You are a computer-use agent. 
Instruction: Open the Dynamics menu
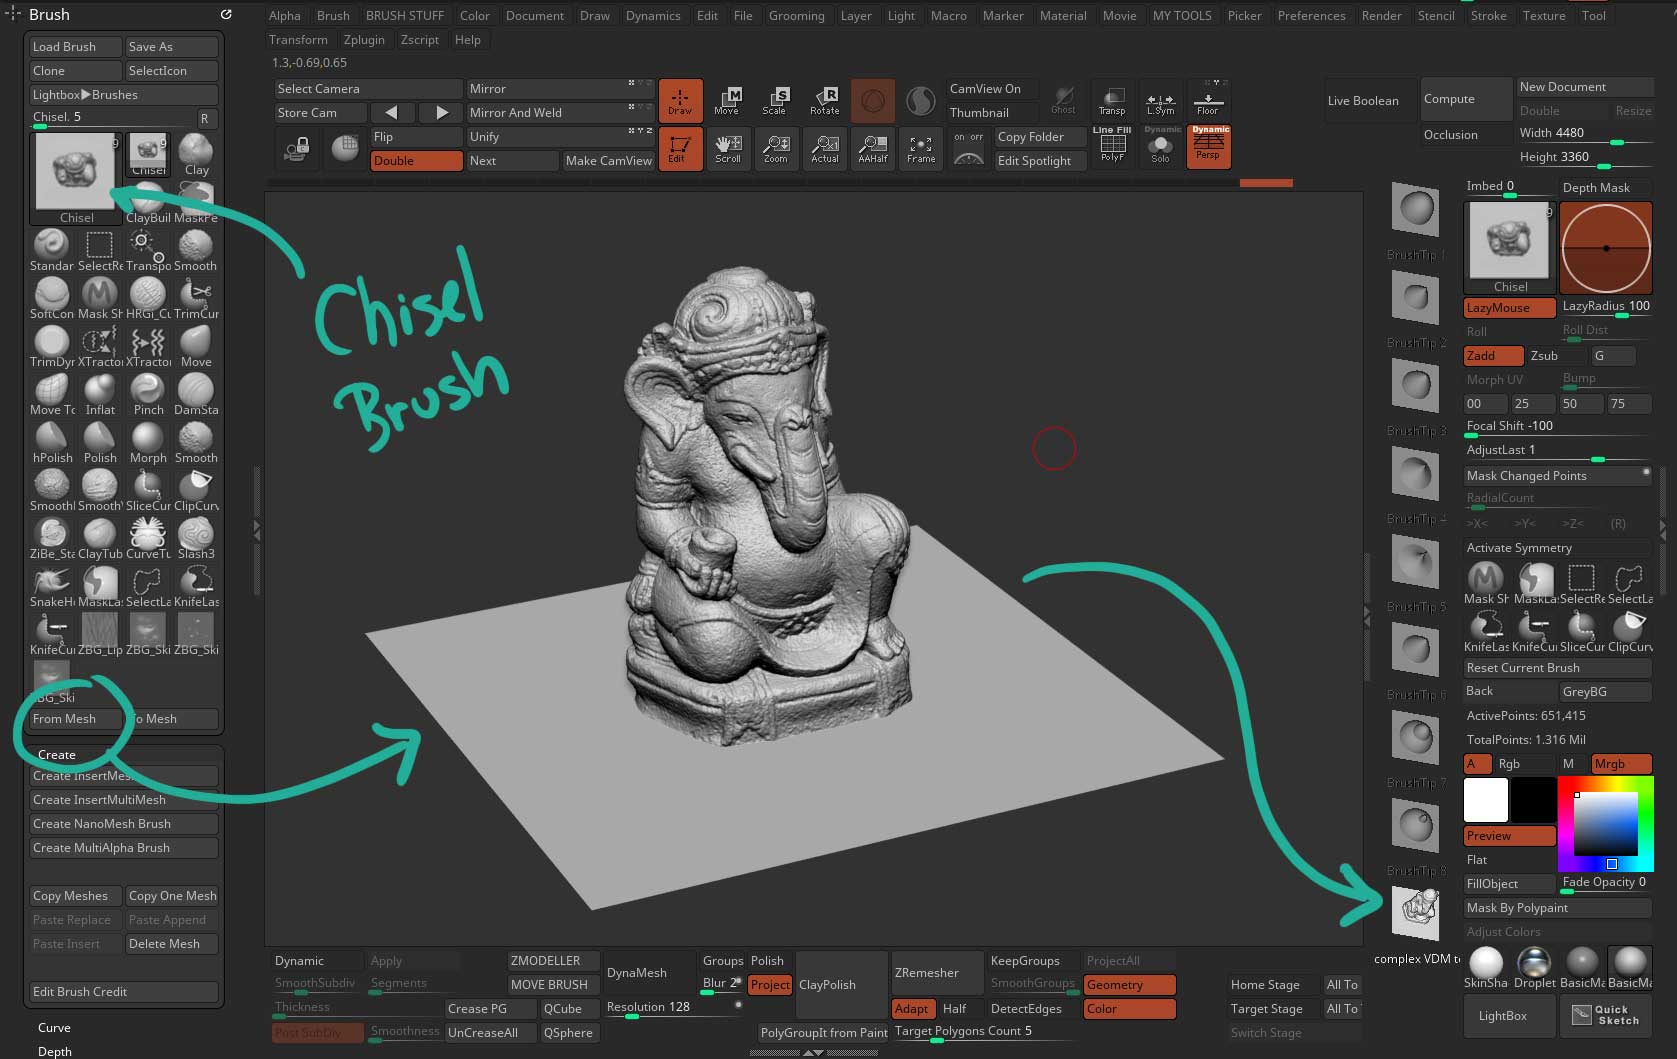(x=653, y=16)
